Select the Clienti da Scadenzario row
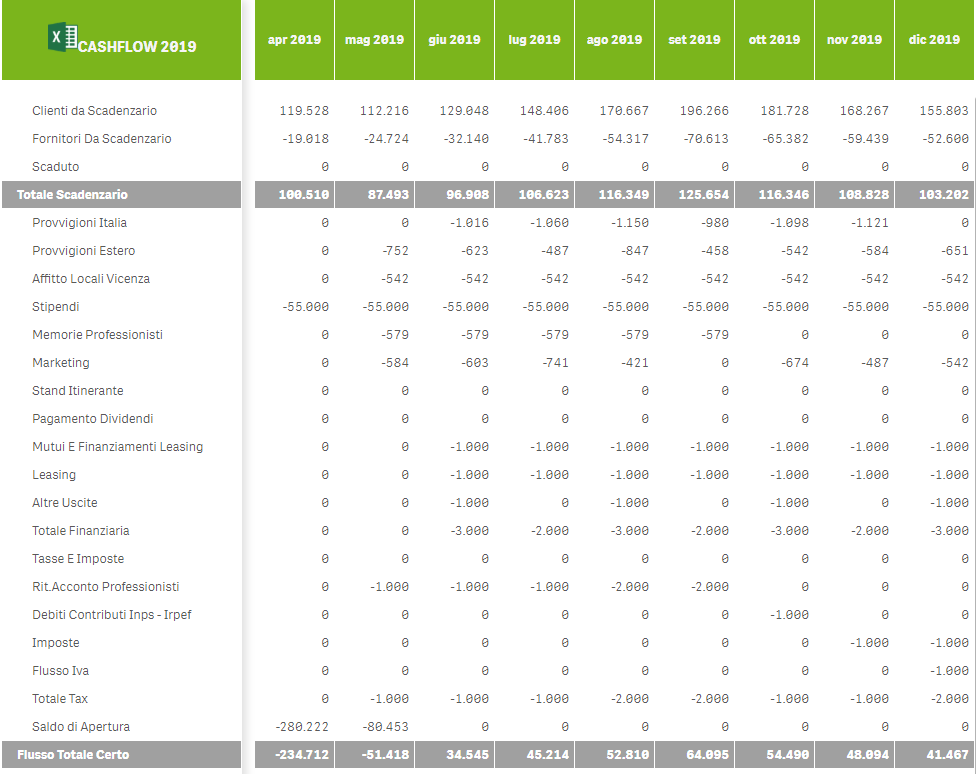This screenshot has width=976, height=774. coord(94,111)
